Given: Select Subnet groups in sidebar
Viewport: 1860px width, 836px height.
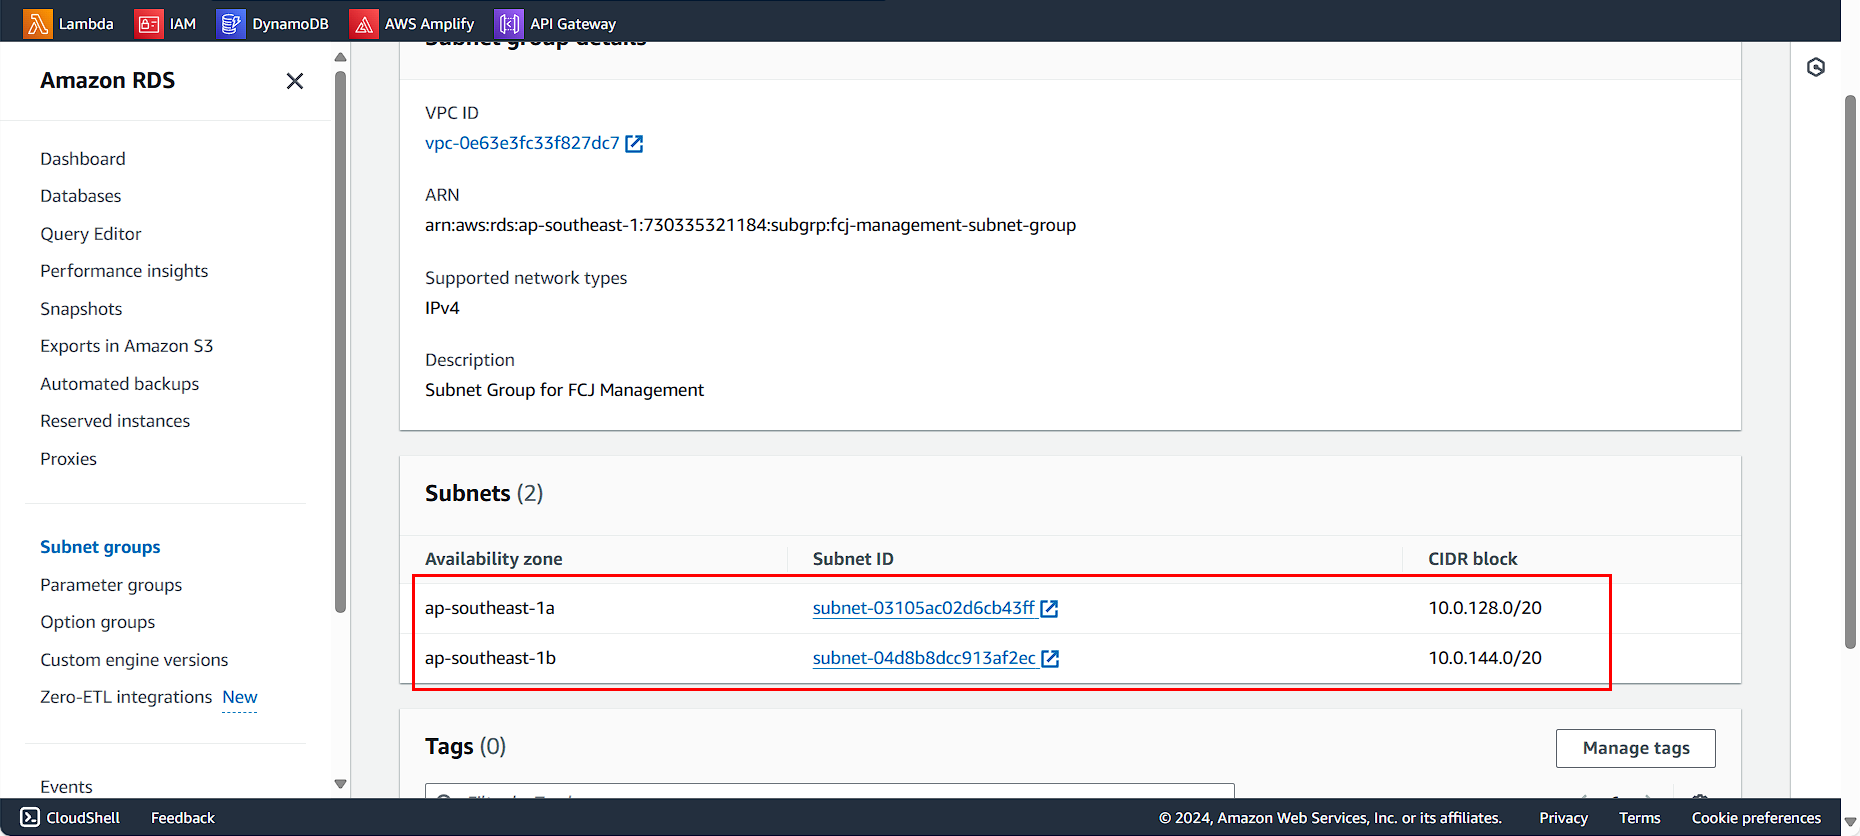Looking at the screenshot, I should (x=100, y=547).
